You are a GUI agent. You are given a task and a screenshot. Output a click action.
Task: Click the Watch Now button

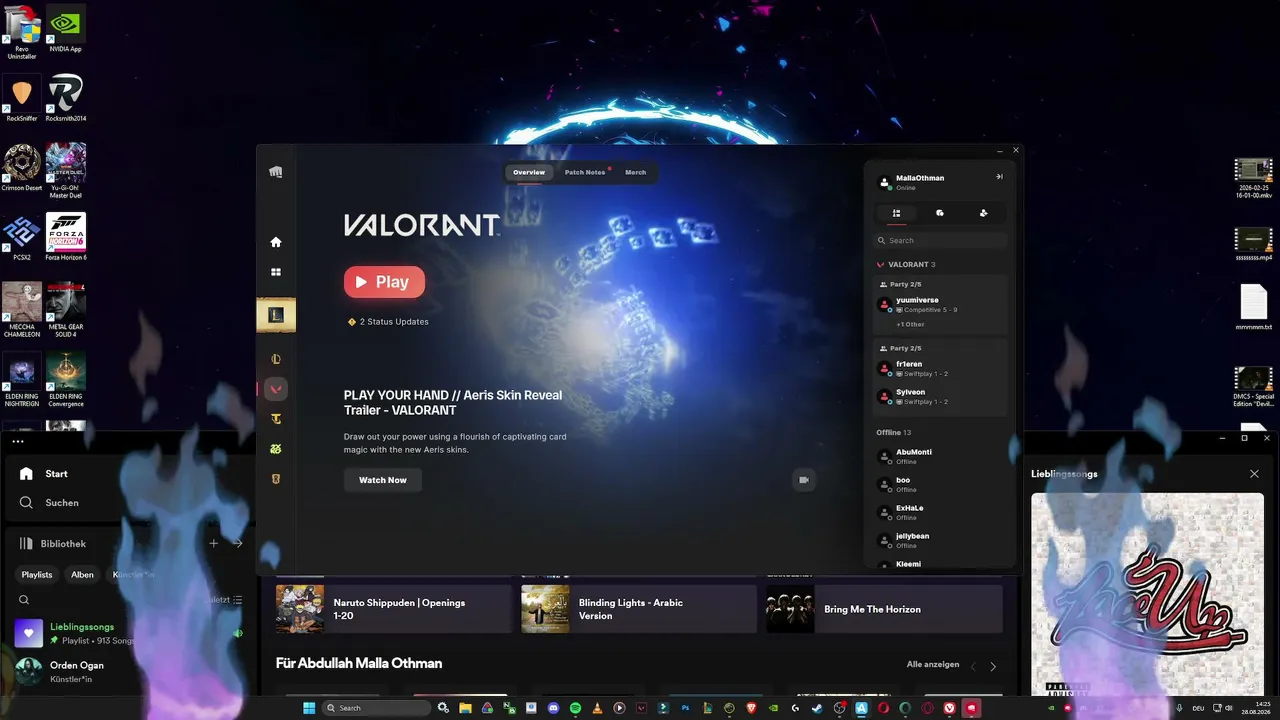click(383, 480)
